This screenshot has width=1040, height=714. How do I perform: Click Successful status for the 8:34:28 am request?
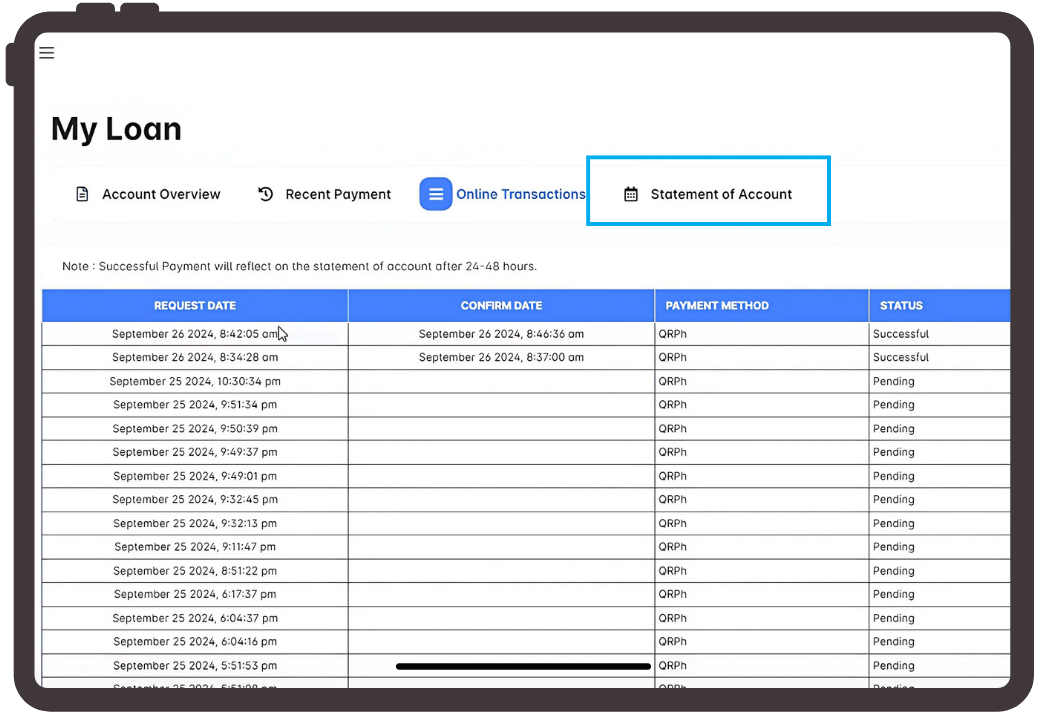[900, 357]
